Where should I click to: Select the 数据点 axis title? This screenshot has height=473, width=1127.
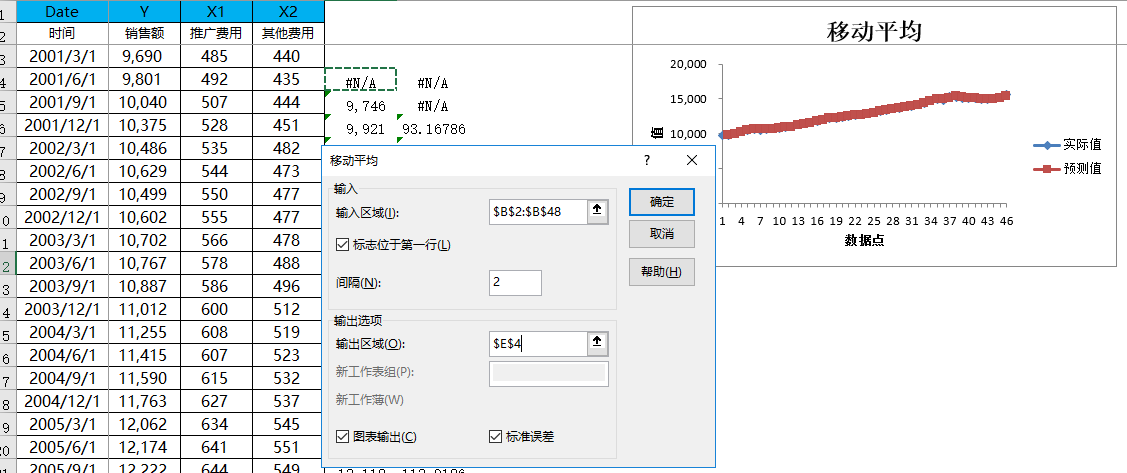(x=864, y=241)
